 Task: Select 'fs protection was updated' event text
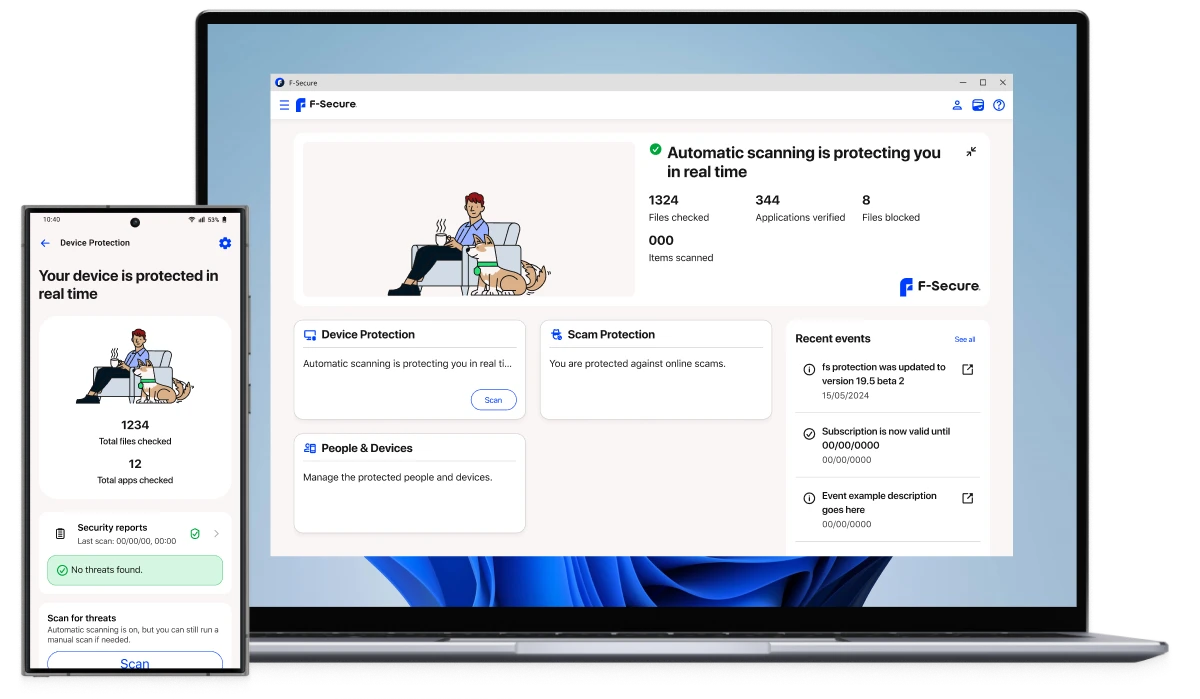(884, 374)
